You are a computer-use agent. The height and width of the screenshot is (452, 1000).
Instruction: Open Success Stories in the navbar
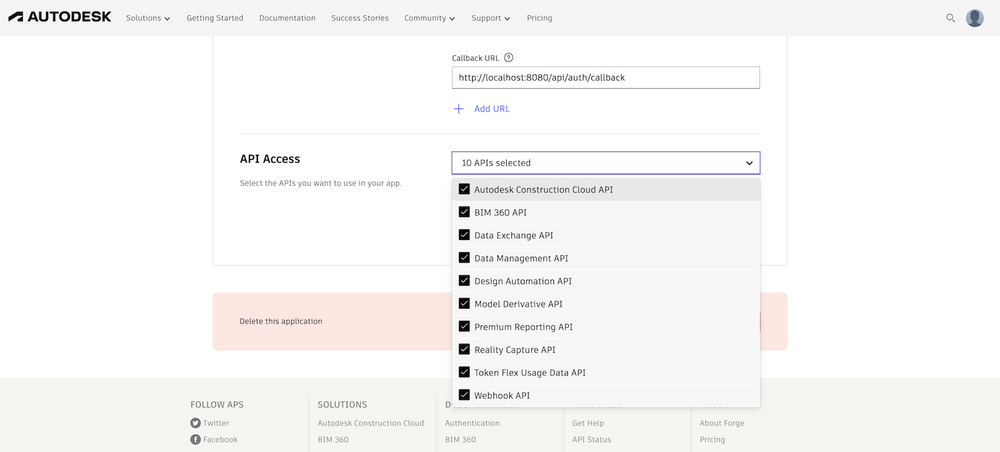pyautogui.click(x=360, y=18)
